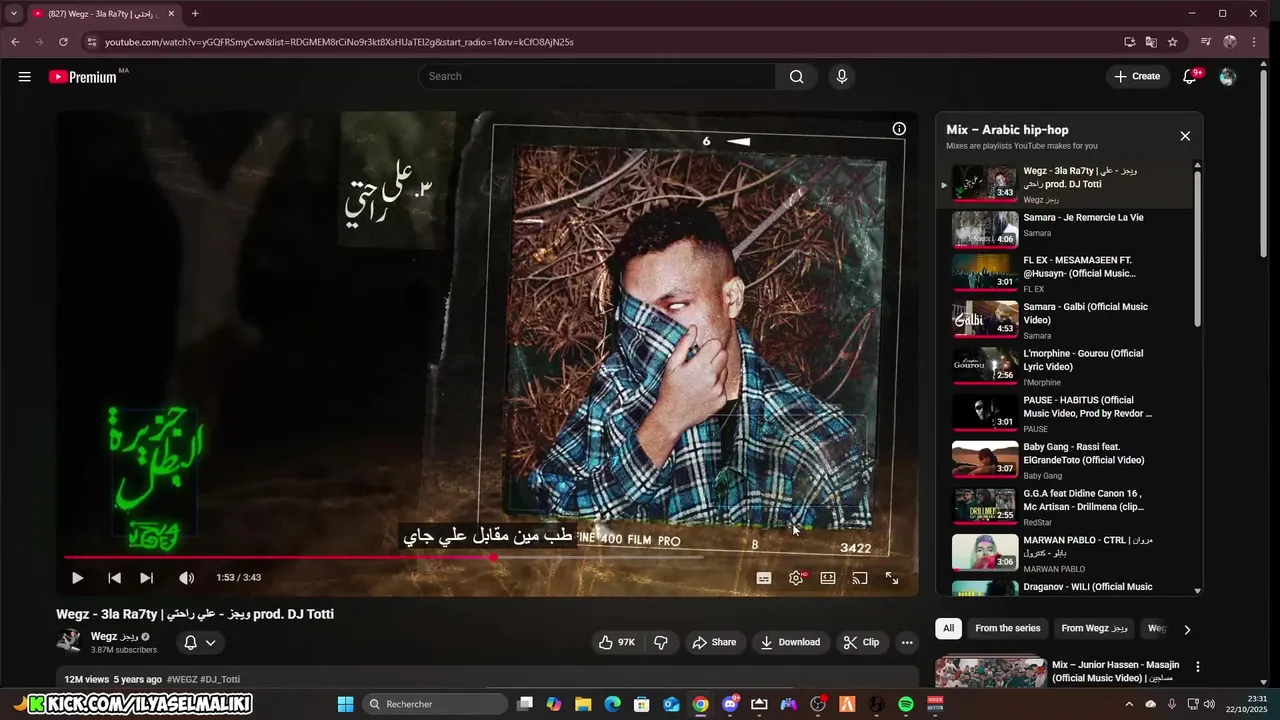Close the Mix – Arabic hip-hop panel
Viewport: 1280px width, 720px height.
[x=1185, y=136]
